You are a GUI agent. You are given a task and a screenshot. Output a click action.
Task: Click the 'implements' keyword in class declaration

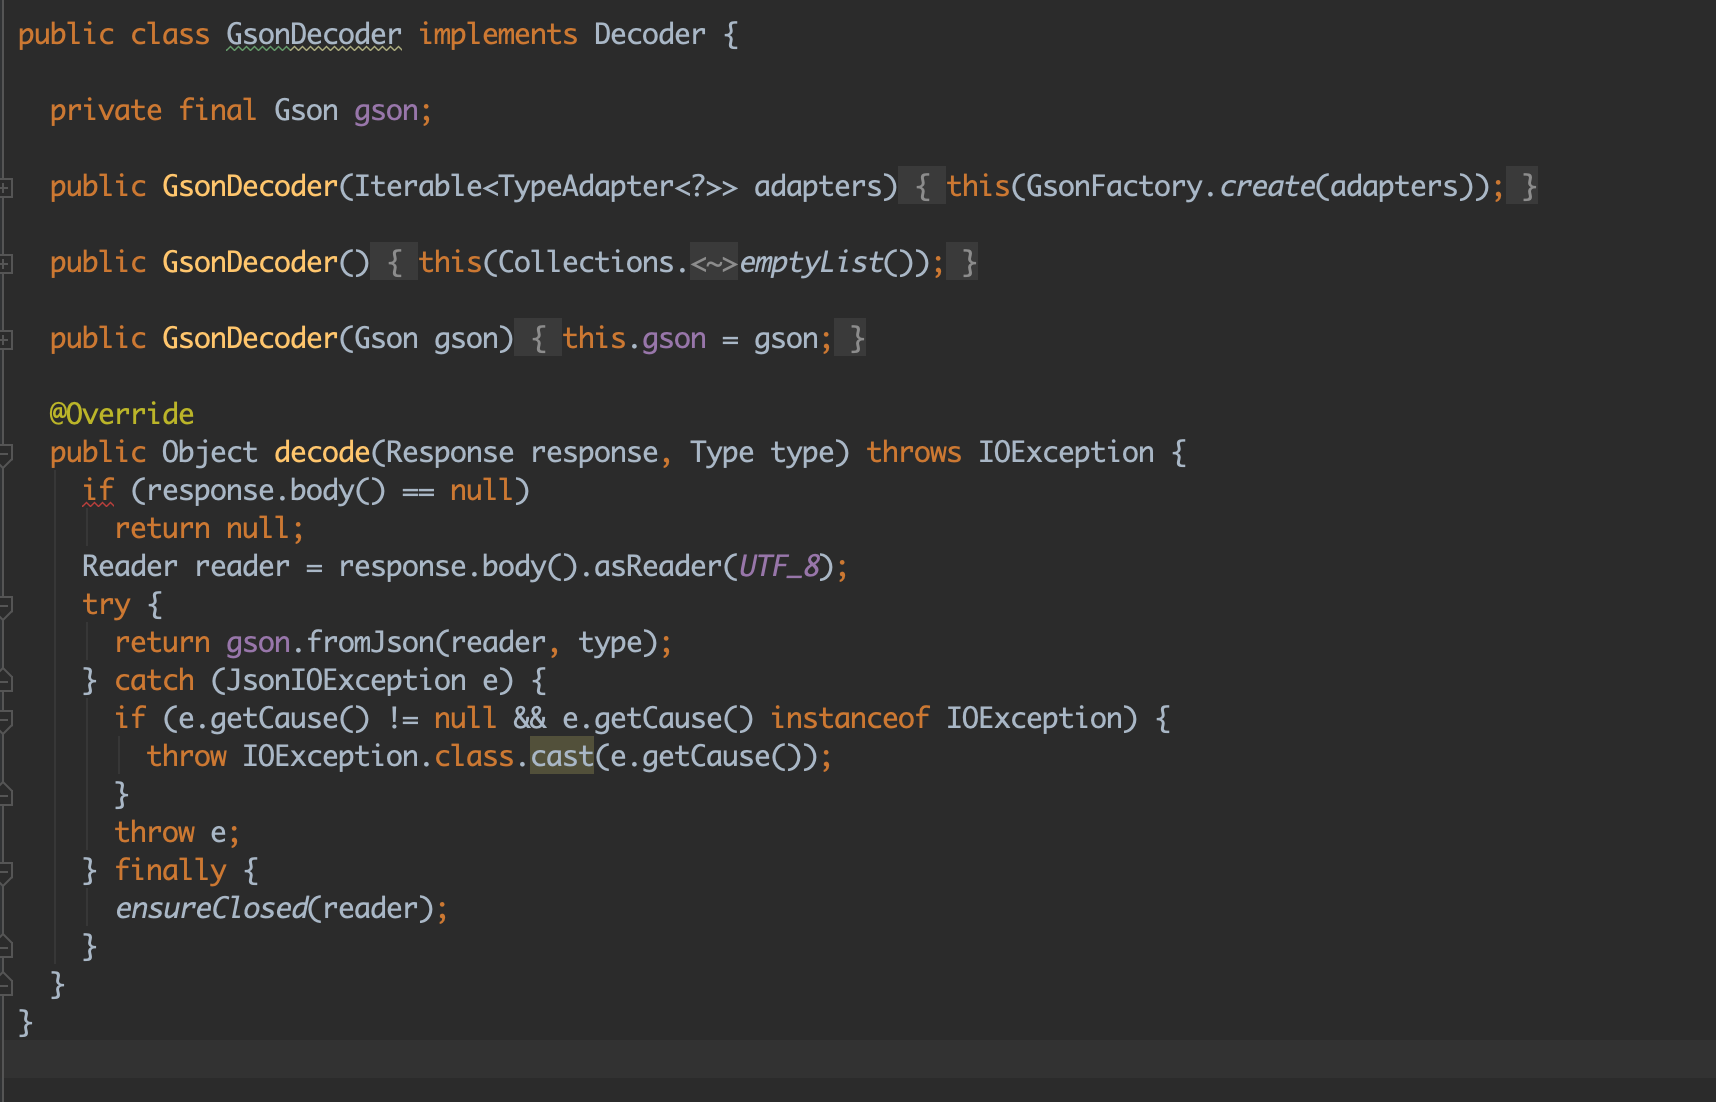pyautogui.click(x=498, y=35)
